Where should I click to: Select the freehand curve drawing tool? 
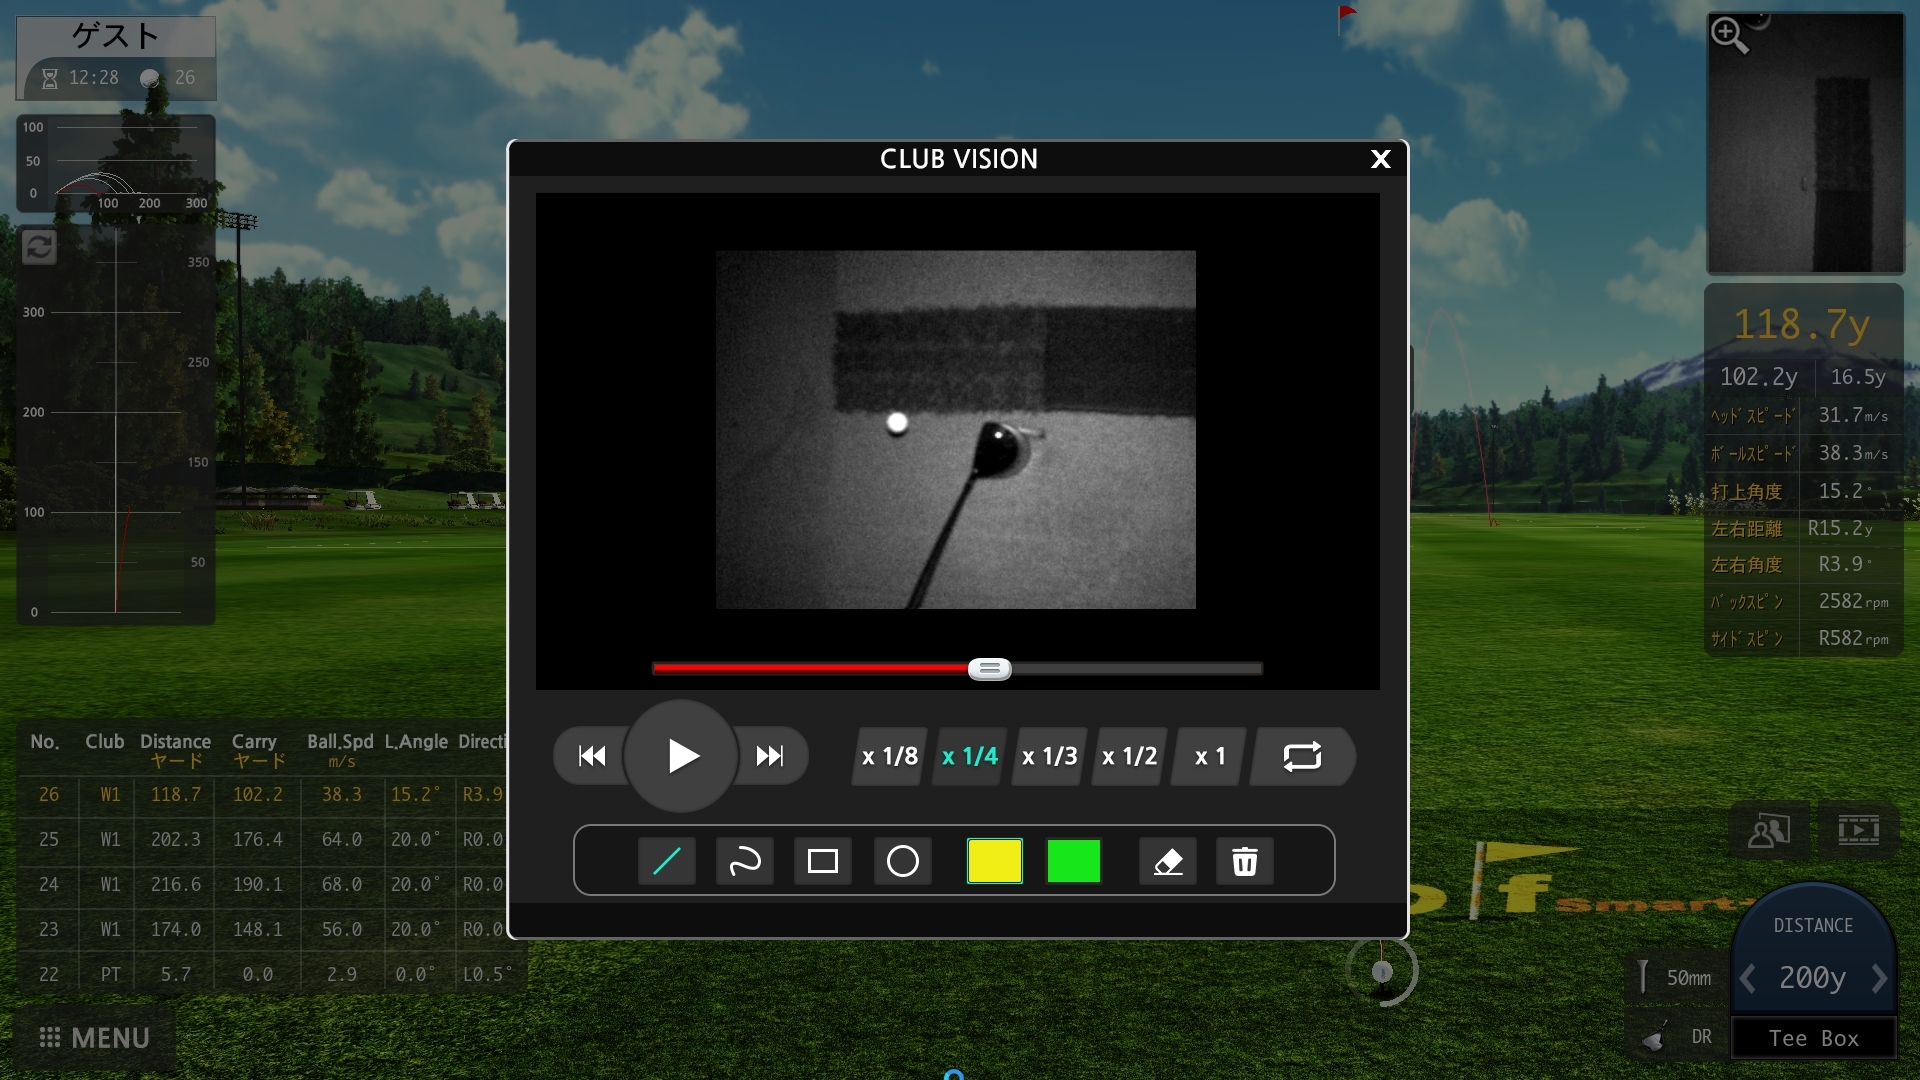[745, 861]
